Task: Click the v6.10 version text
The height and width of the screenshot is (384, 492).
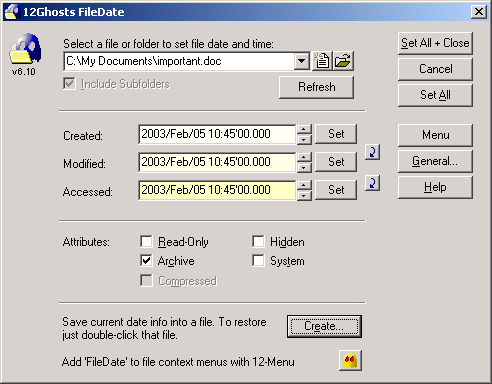Action: click(x=24, y=72)
